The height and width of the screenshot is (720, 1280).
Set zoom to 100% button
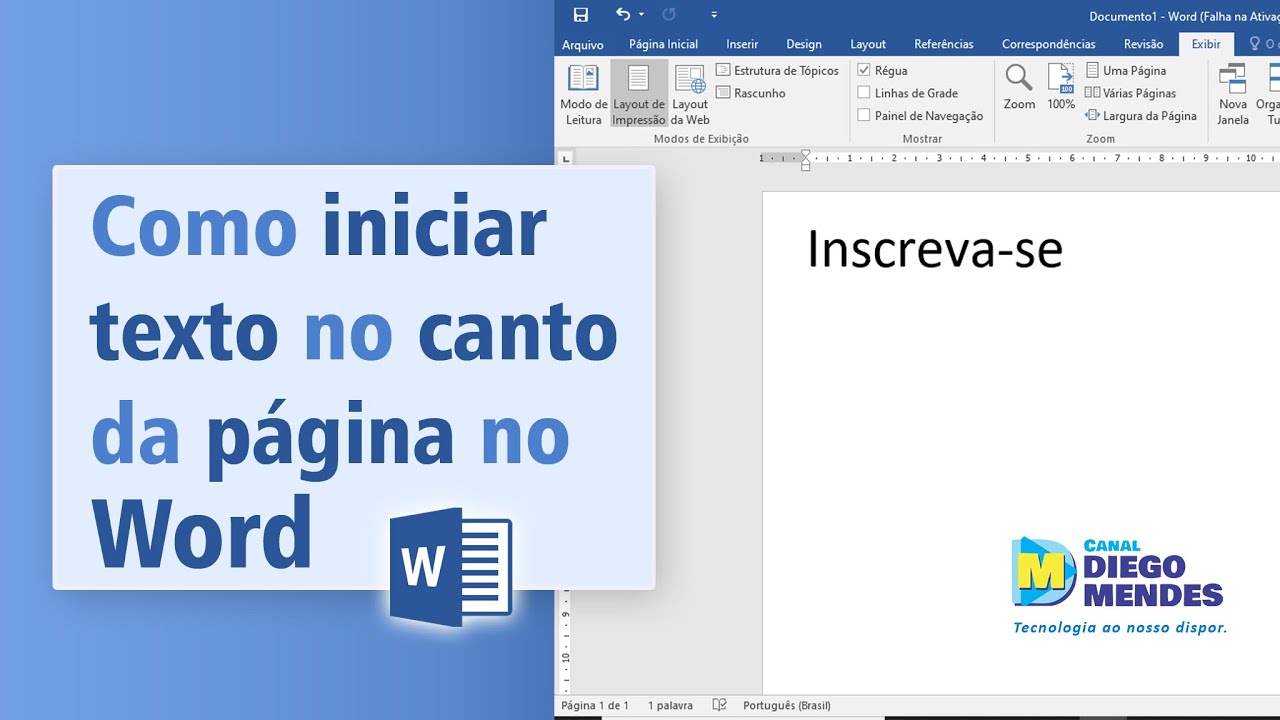click(1061, 87)
